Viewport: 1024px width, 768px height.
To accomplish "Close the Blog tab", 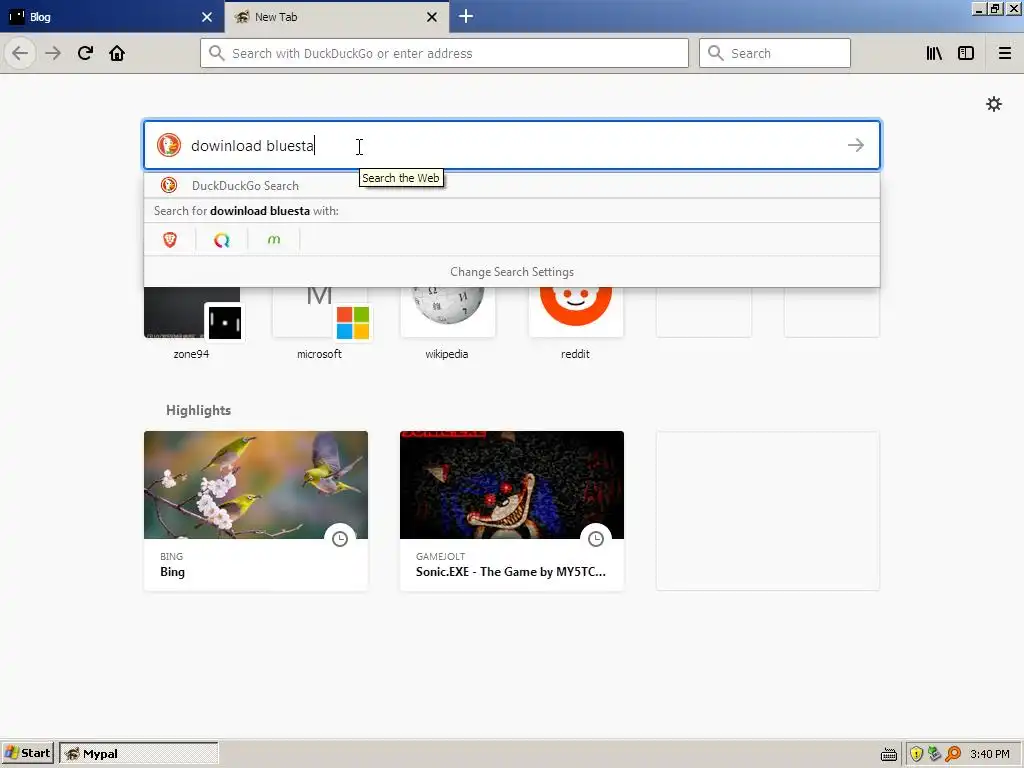I will point(207,17).
